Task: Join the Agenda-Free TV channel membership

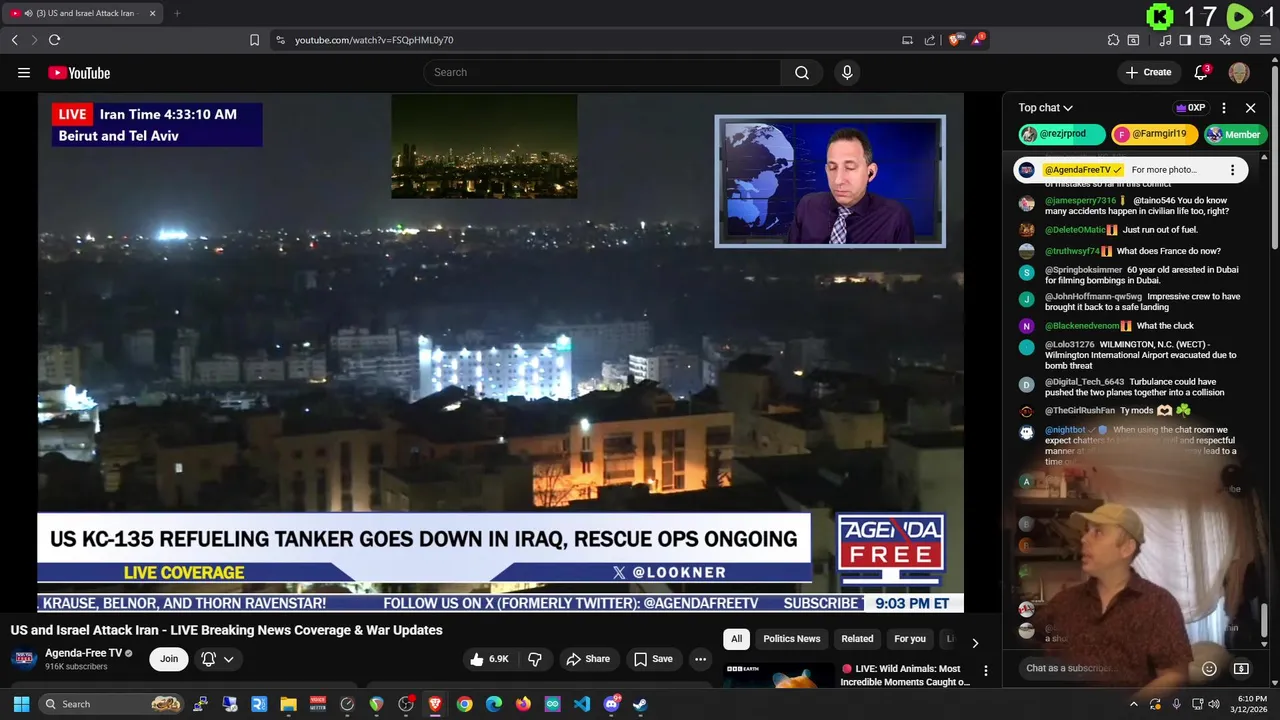Action: tap(169, 659)
